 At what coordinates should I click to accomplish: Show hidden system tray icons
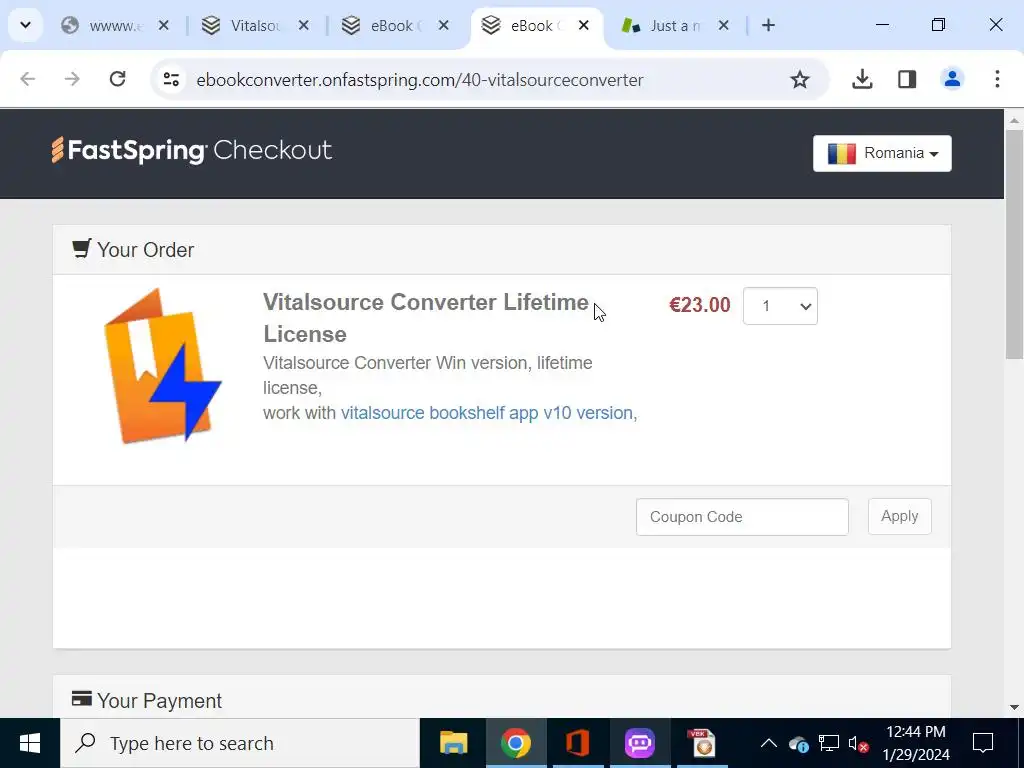click(769, 743)
